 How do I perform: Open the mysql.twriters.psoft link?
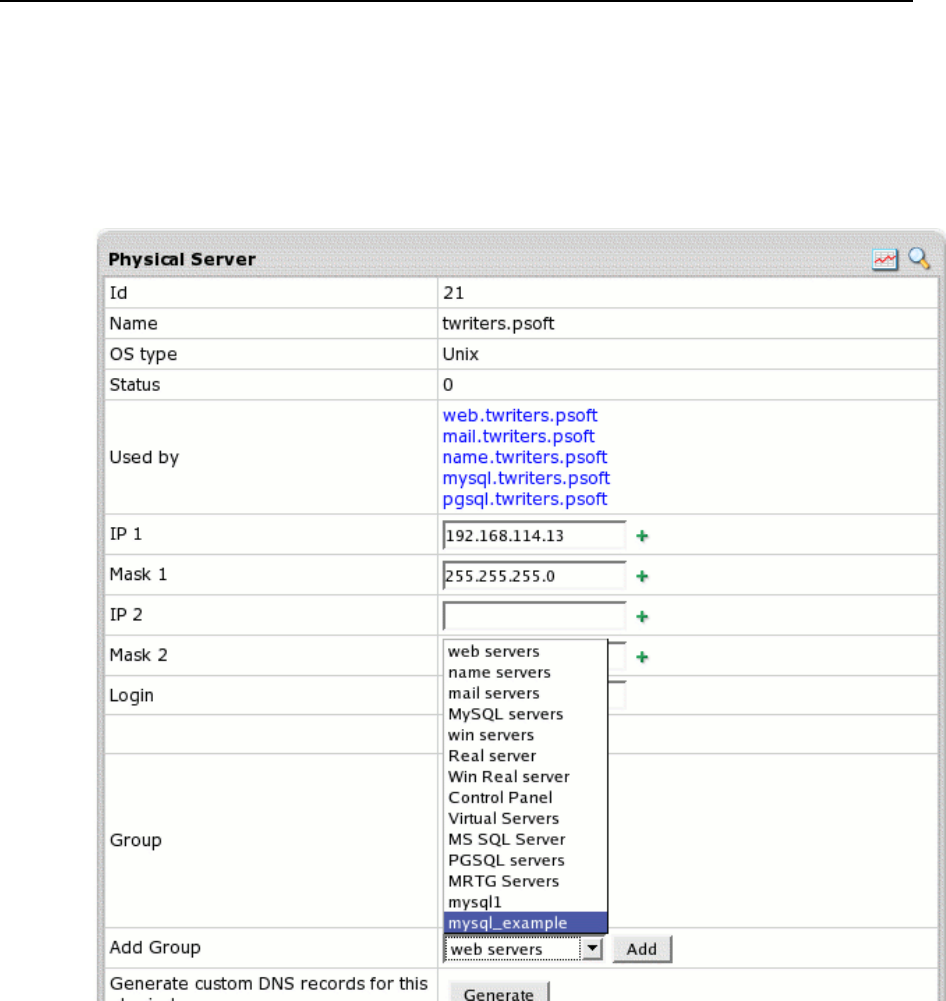(x=526, y=478)
